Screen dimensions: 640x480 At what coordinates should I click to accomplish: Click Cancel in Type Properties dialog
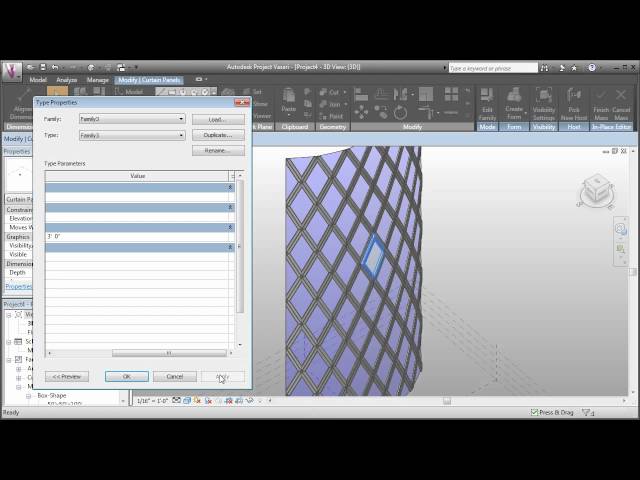(x=175, y=376)
